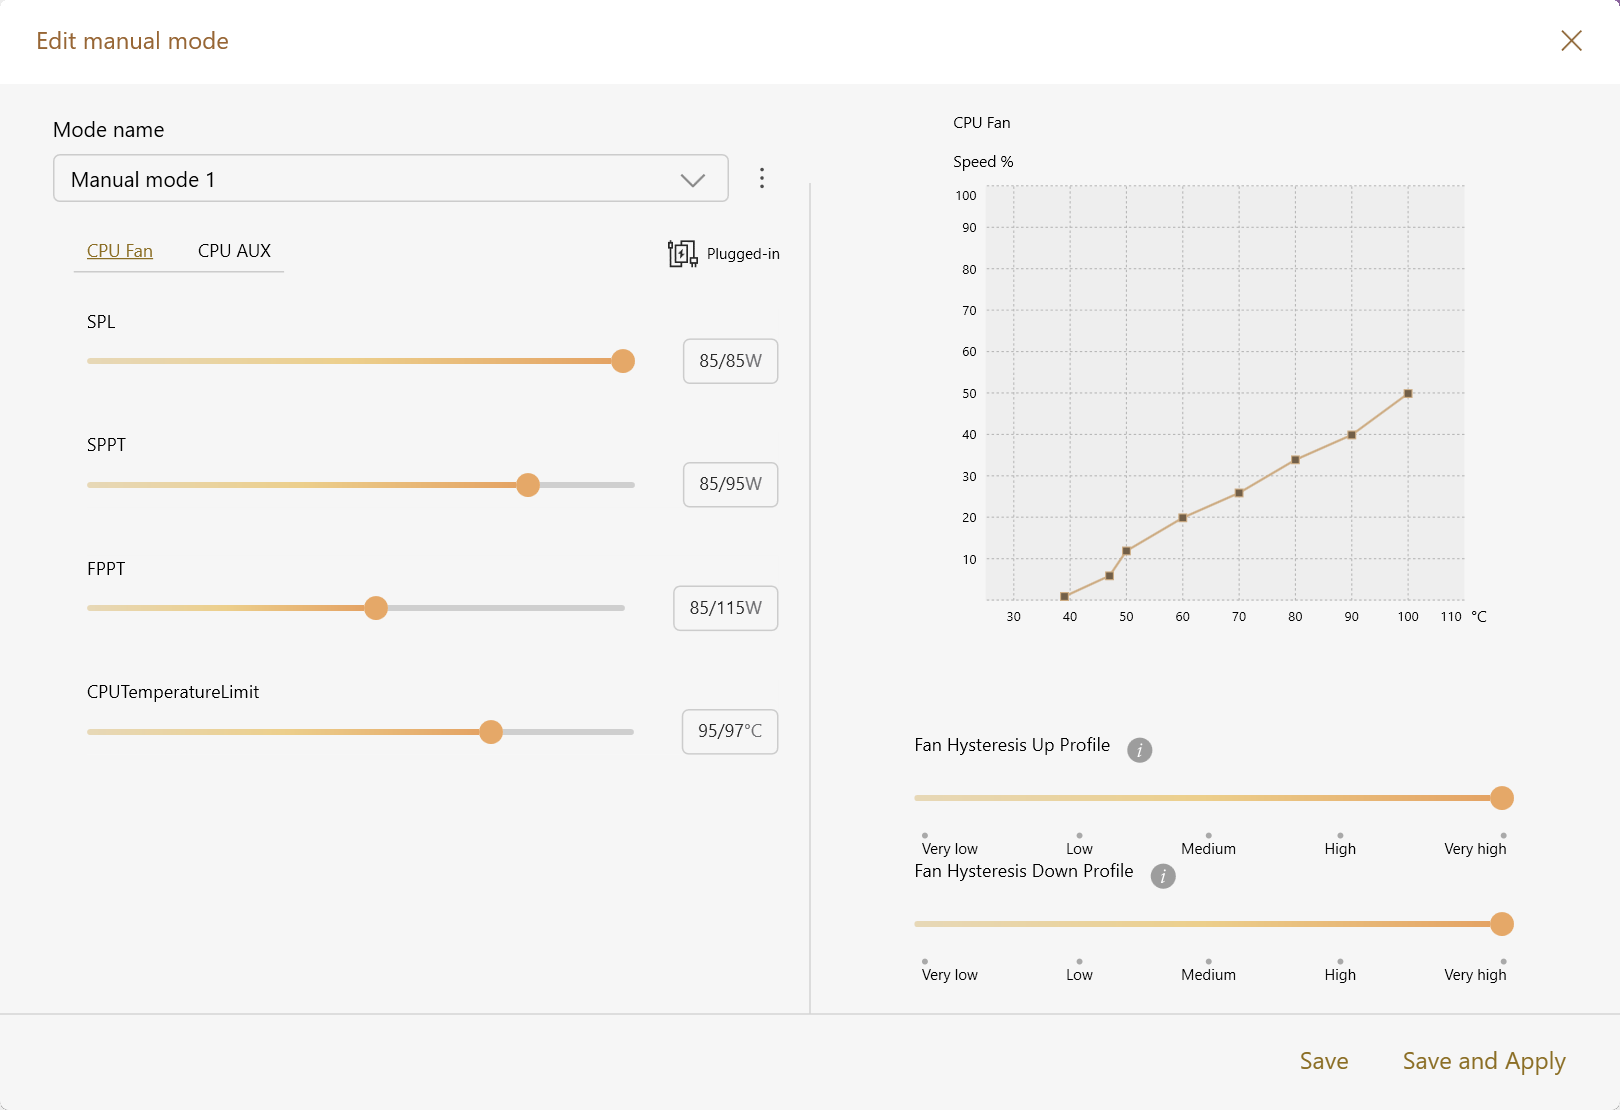This screenshot has width=1620, height=1110.
Task: Click the Save and Apply button
Action: [x=1484, y=1061]
